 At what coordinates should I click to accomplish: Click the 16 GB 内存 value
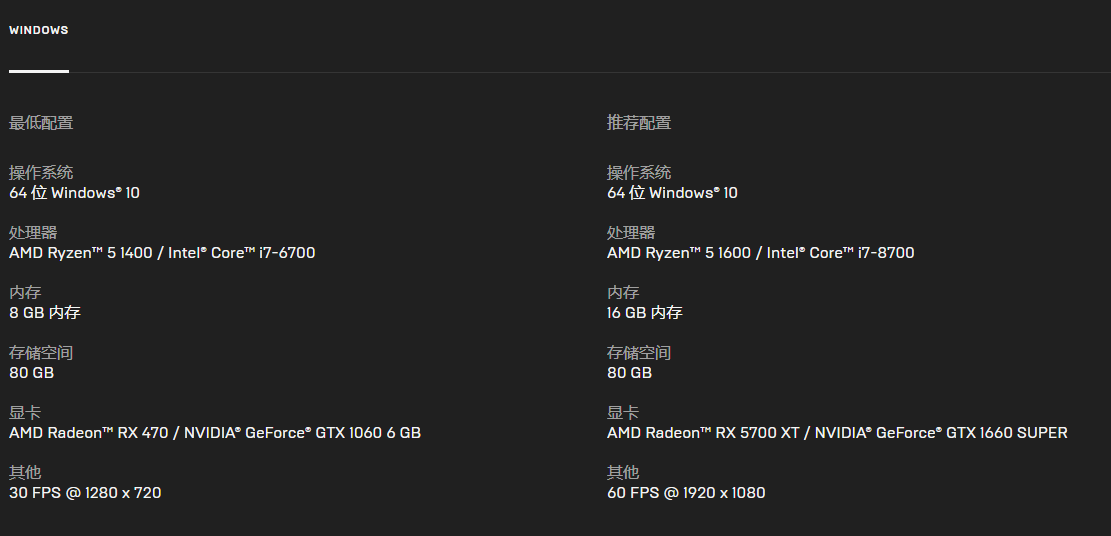click(645, 313)
